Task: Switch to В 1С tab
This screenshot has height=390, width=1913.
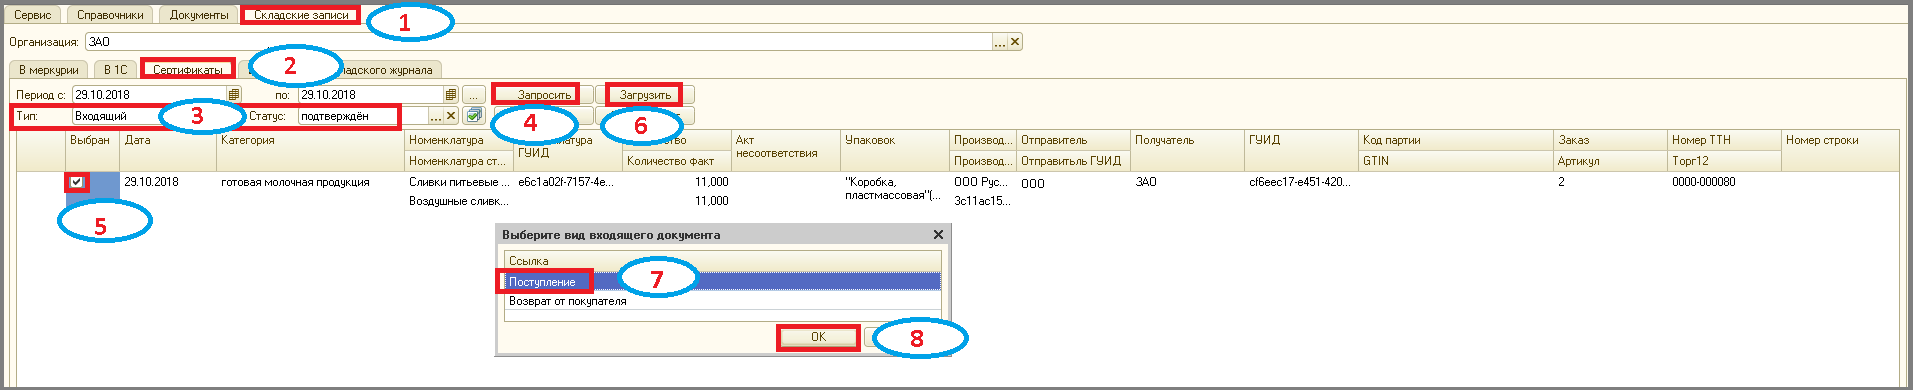Action: click(116, 70)
